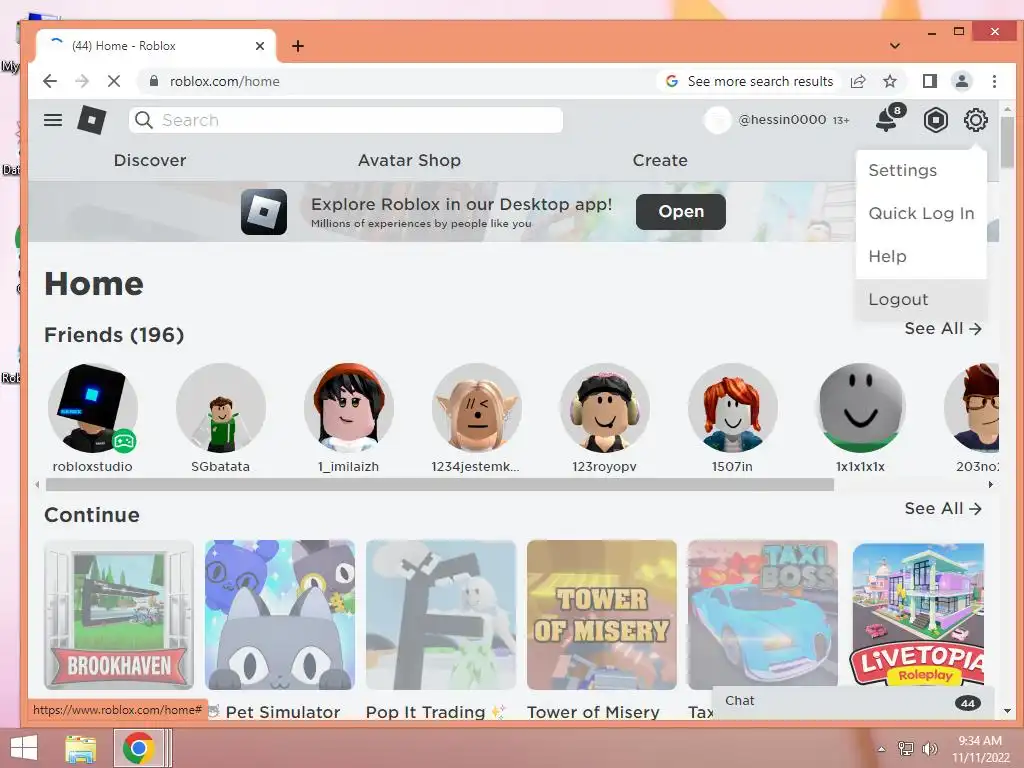Image resolution: width=1024 pixels, height=768 pixels.
Task: Click the @hessin0000 profile name
Action: click(x=782, y=120)
